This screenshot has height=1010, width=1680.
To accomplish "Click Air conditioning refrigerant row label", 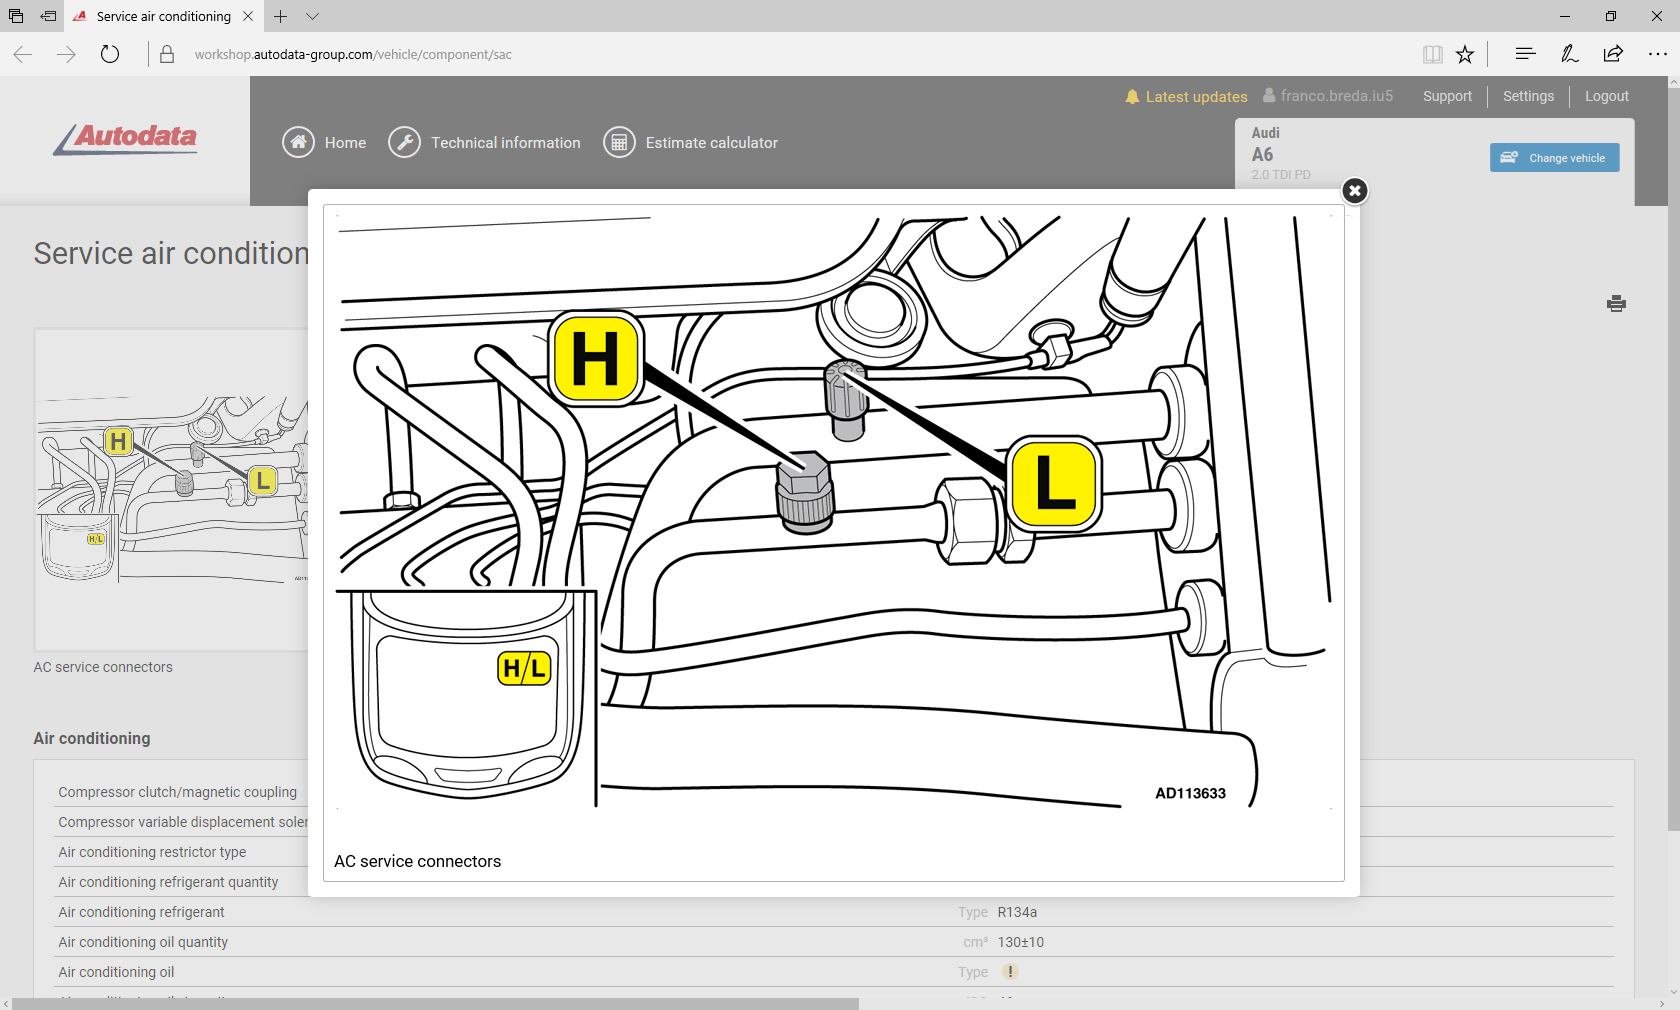I will coord(141,912).
